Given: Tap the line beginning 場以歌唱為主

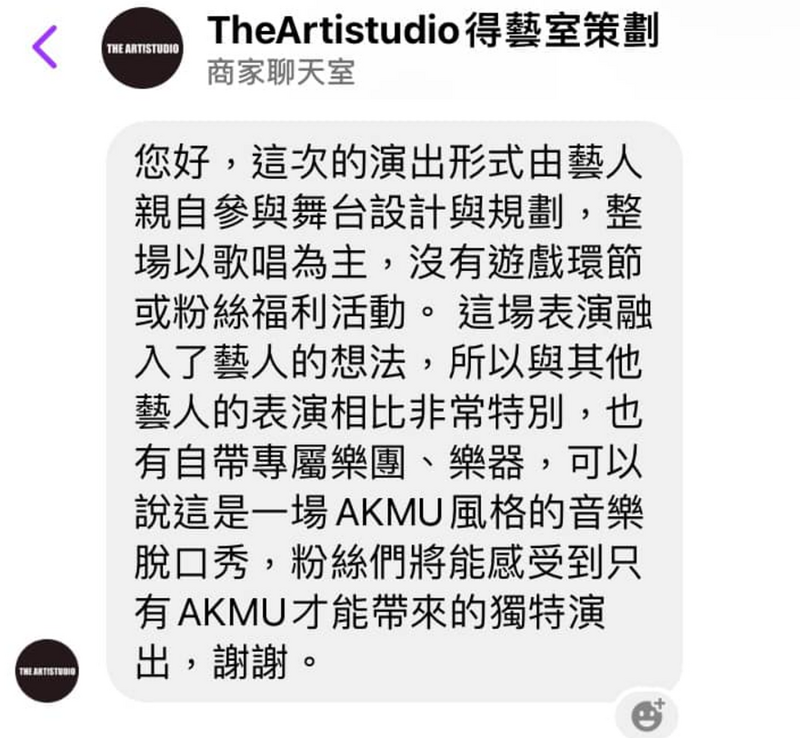Looking at the screenshot, I should (388, 262).
